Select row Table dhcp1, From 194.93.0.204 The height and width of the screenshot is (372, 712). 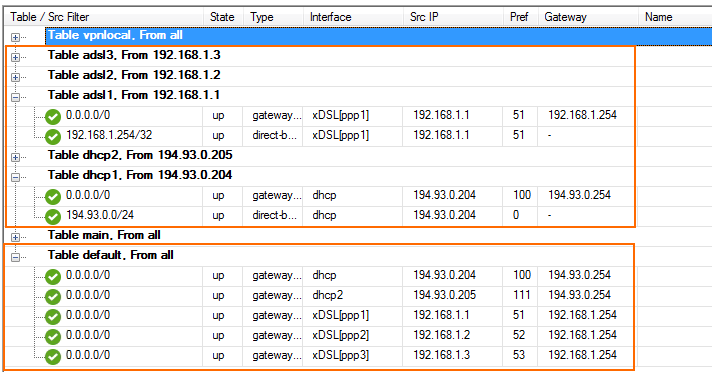pos(140,175)
